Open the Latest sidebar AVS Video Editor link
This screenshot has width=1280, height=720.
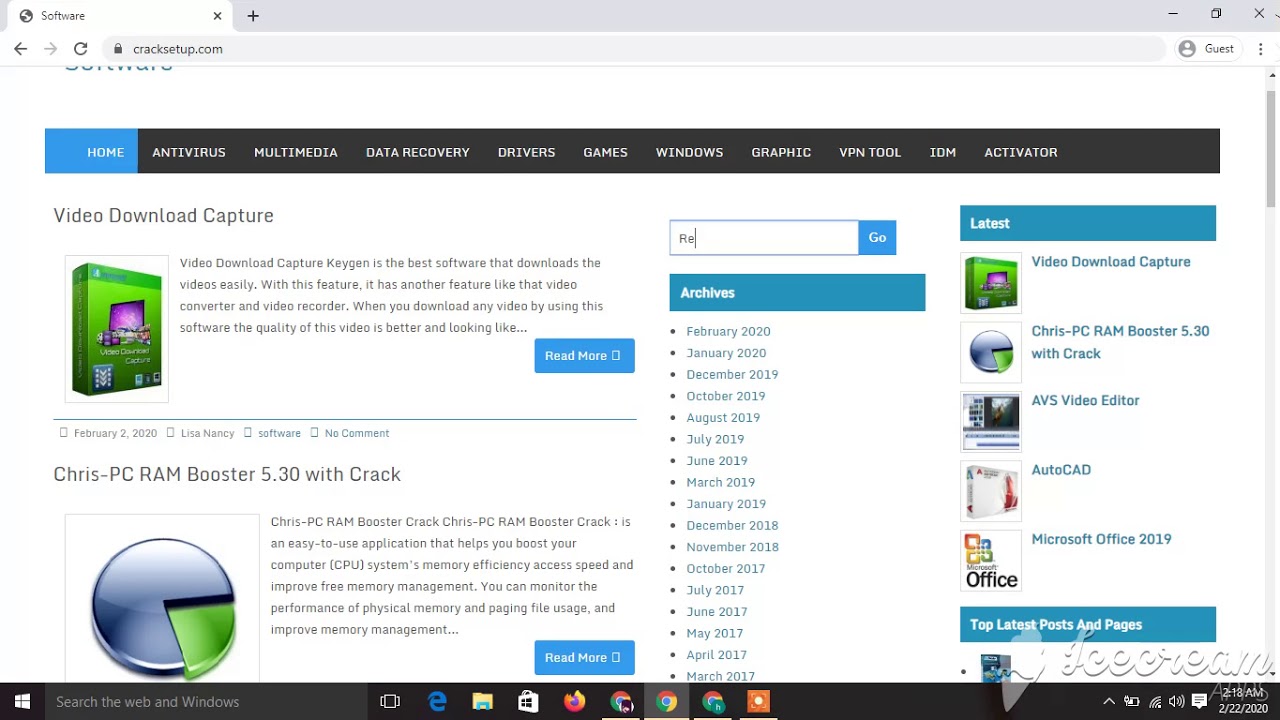[x=1085, y=400]
